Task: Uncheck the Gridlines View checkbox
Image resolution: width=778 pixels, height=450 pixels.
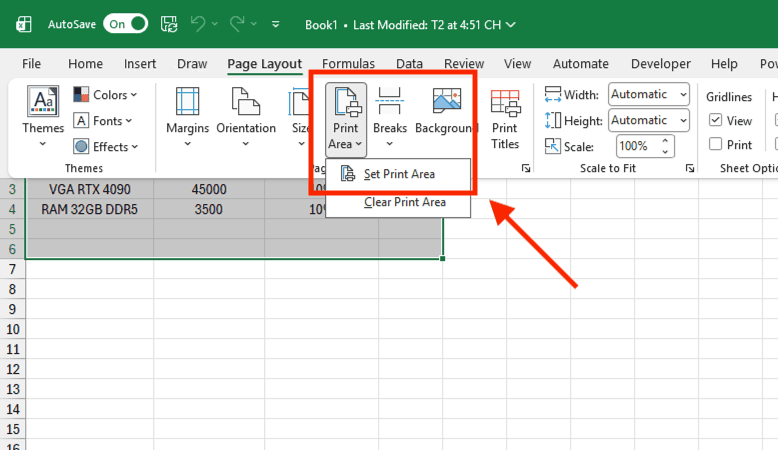Action: (715, 120)
